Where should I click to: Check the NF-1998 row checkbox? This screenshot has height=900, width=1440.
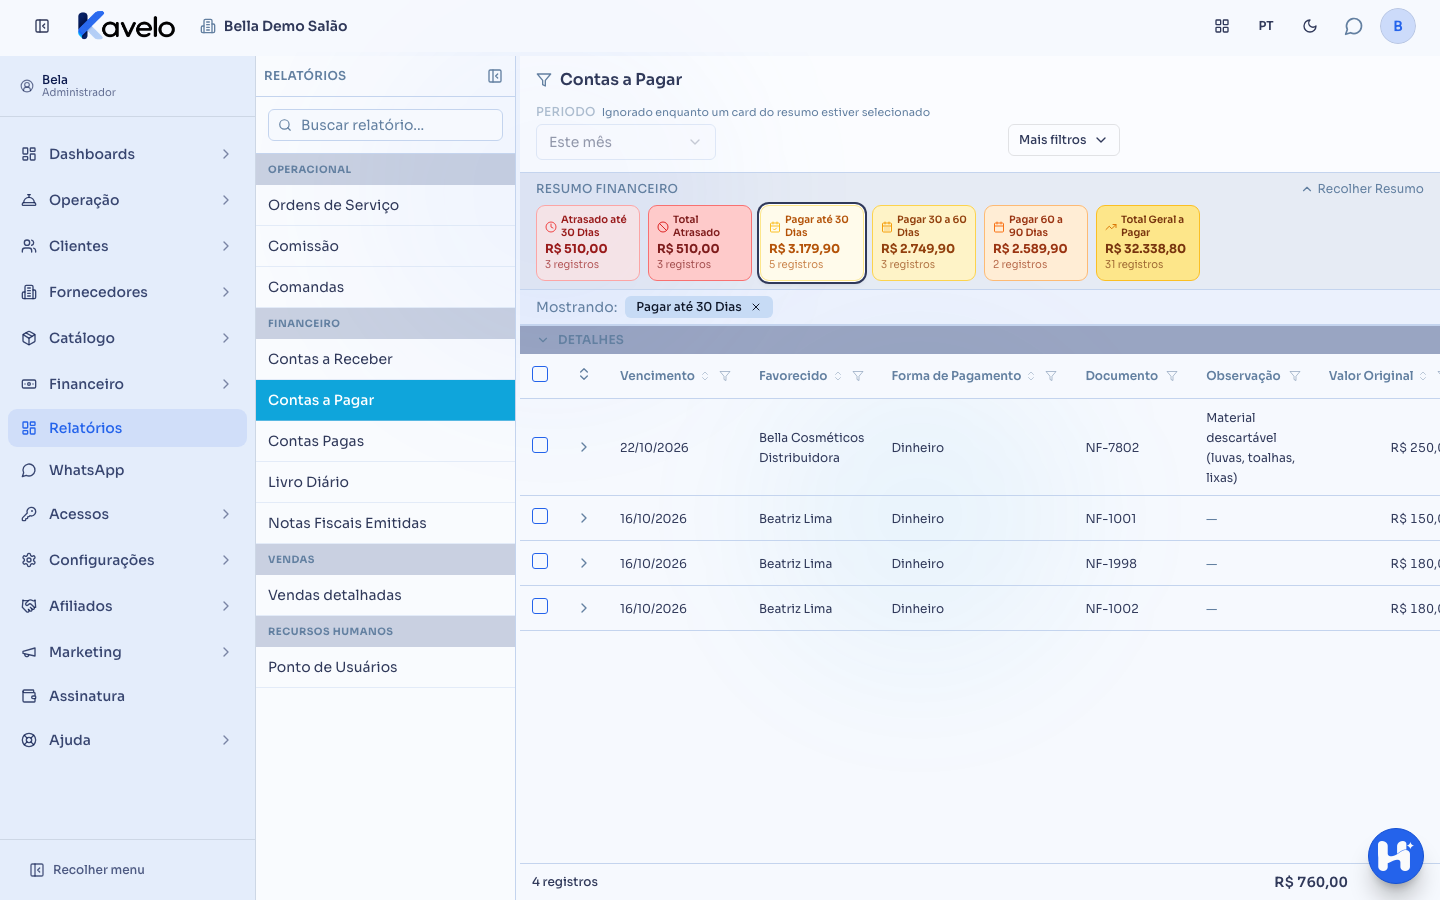(540, 561)
